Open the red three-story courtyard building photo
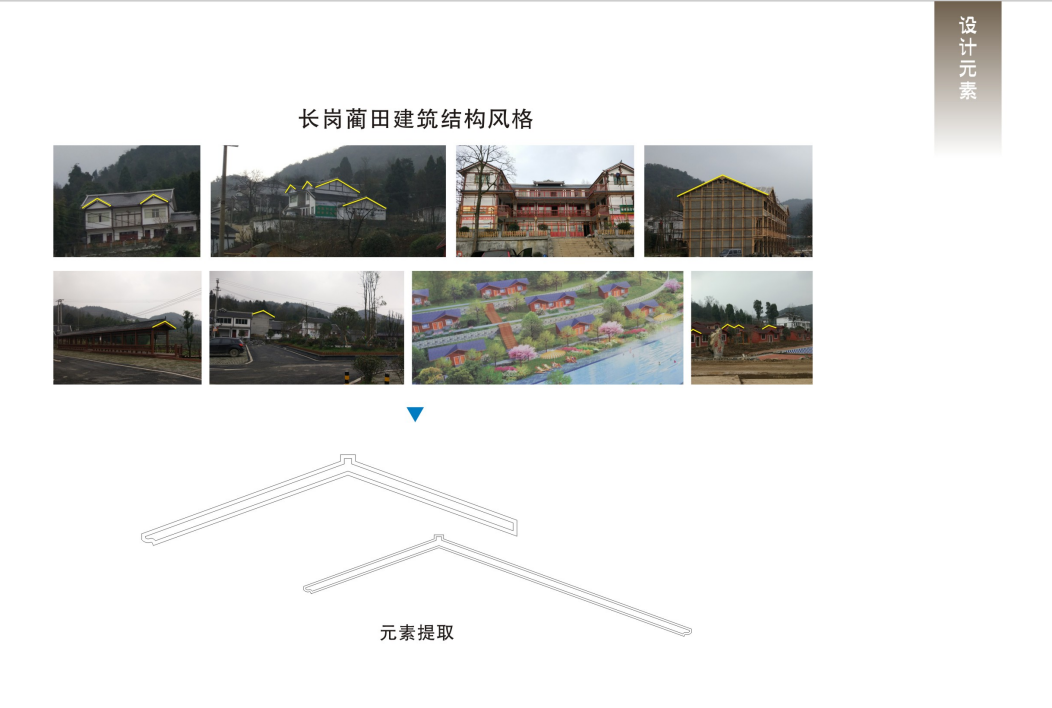Image resolution: width=1052 pixels, height=708 pixels. coord(545,201)
